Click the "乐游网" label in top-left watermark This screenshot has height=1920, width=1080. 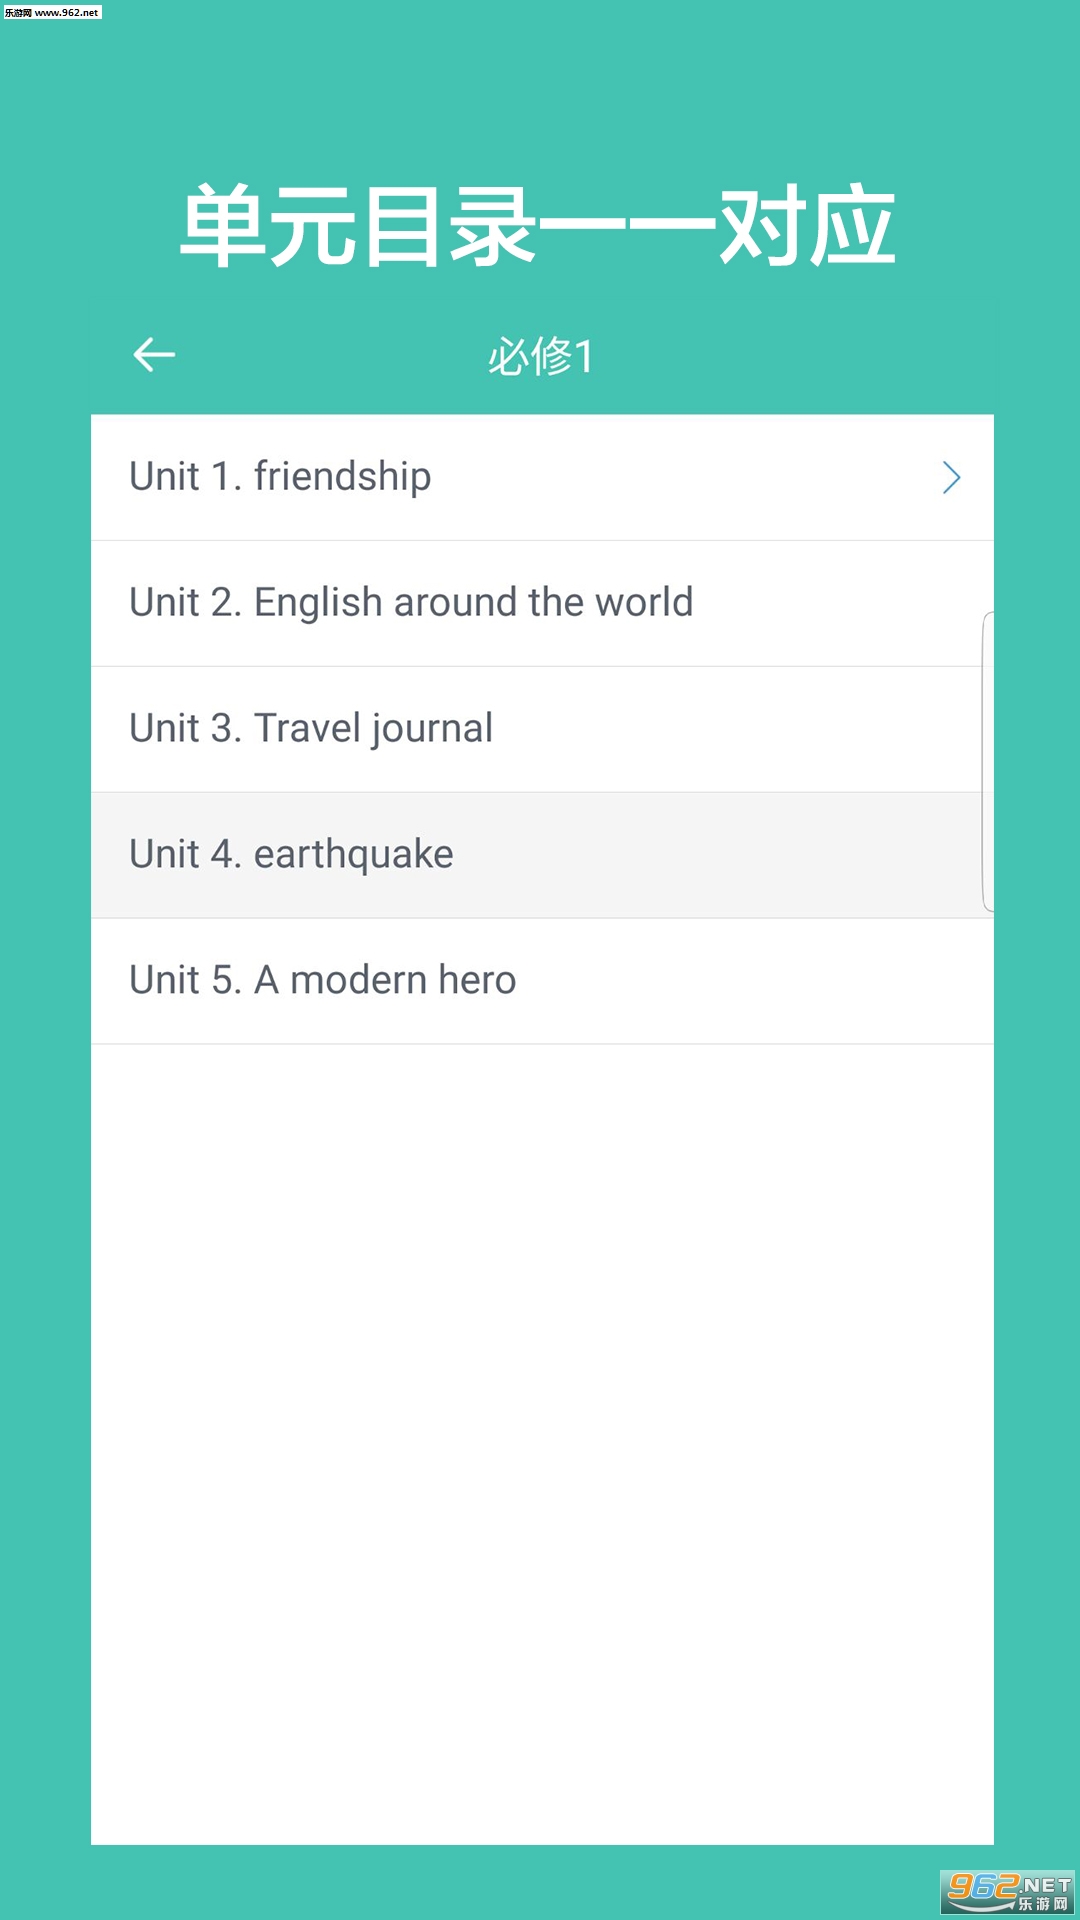[x=18, y=12]
